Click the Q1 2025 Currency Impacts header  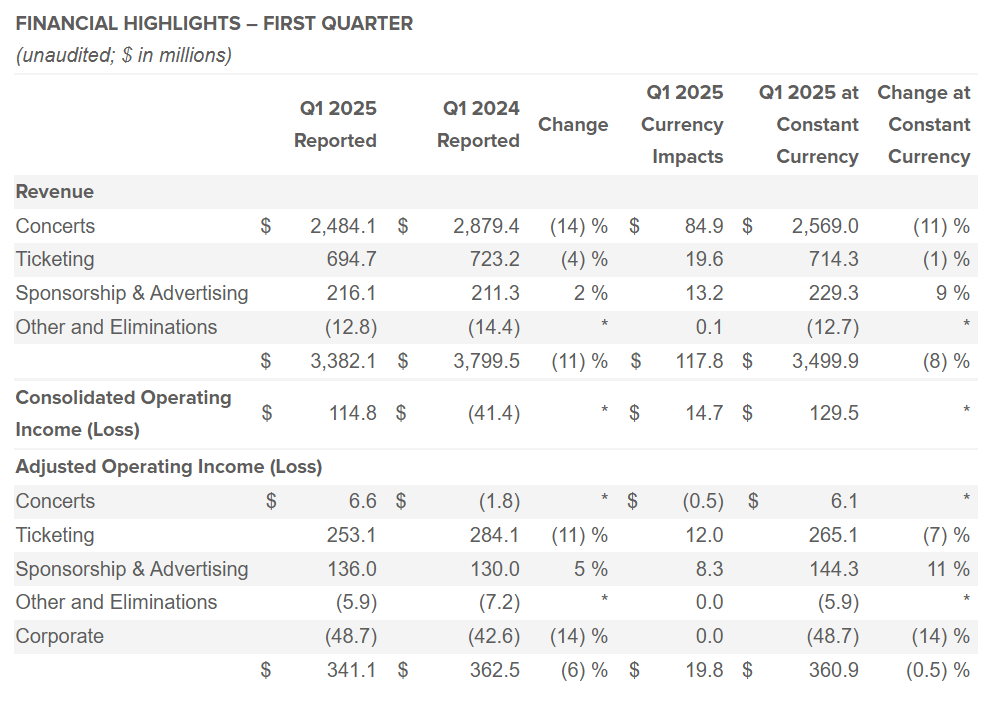point(684,125)
